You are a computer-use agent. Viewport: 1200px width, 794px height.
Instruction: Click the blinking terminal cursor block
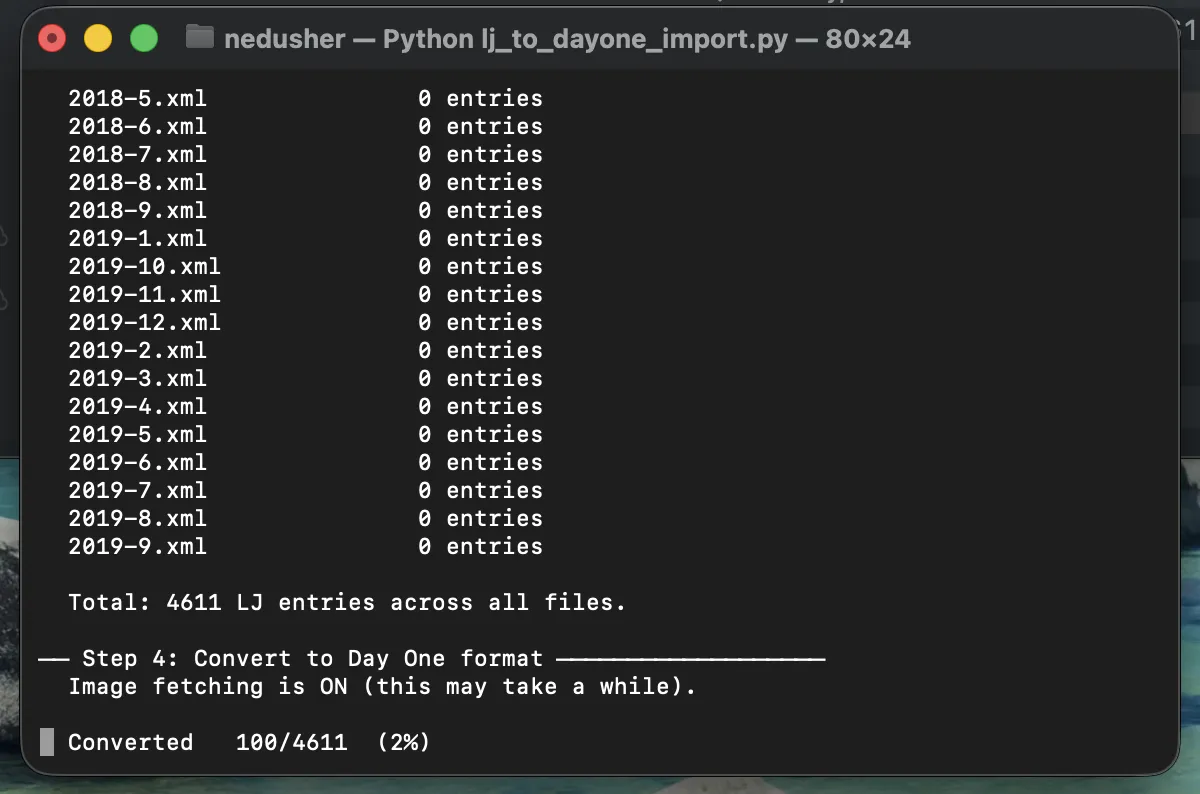45,741
